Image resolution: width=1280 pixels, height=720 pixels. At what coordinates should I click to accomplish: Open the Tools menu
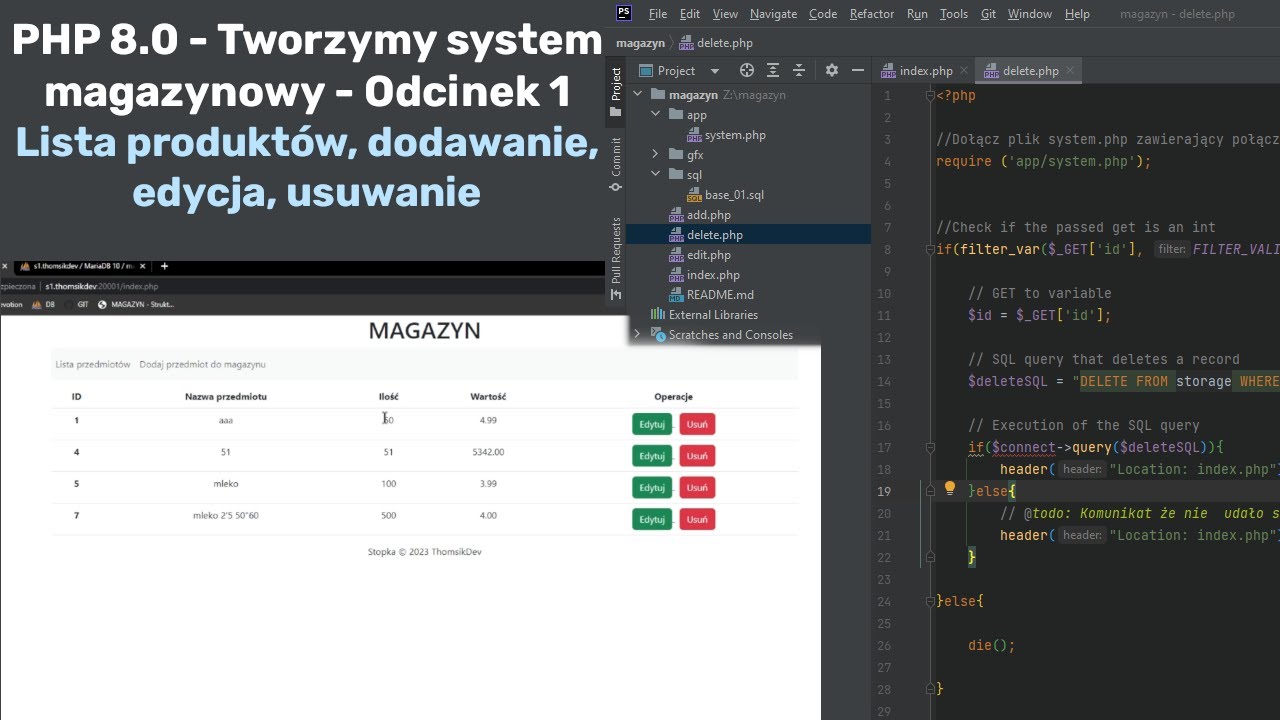(x=954, y=14)
